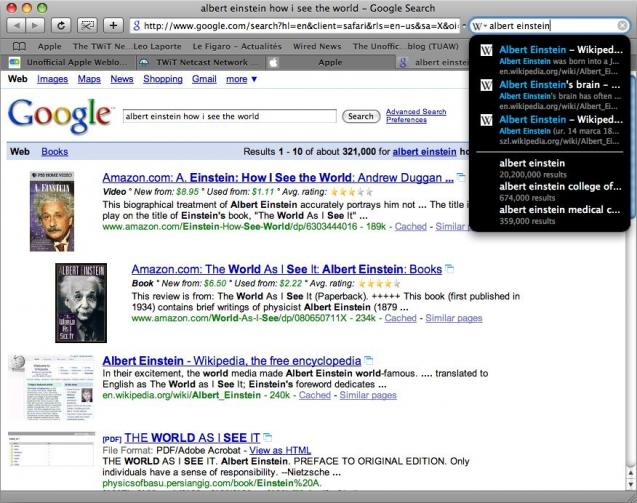The height and width of the screenshot is (503, 637).
Task: Open Wikipedia search engine dropdown in search field
Action: click(480, 26)
